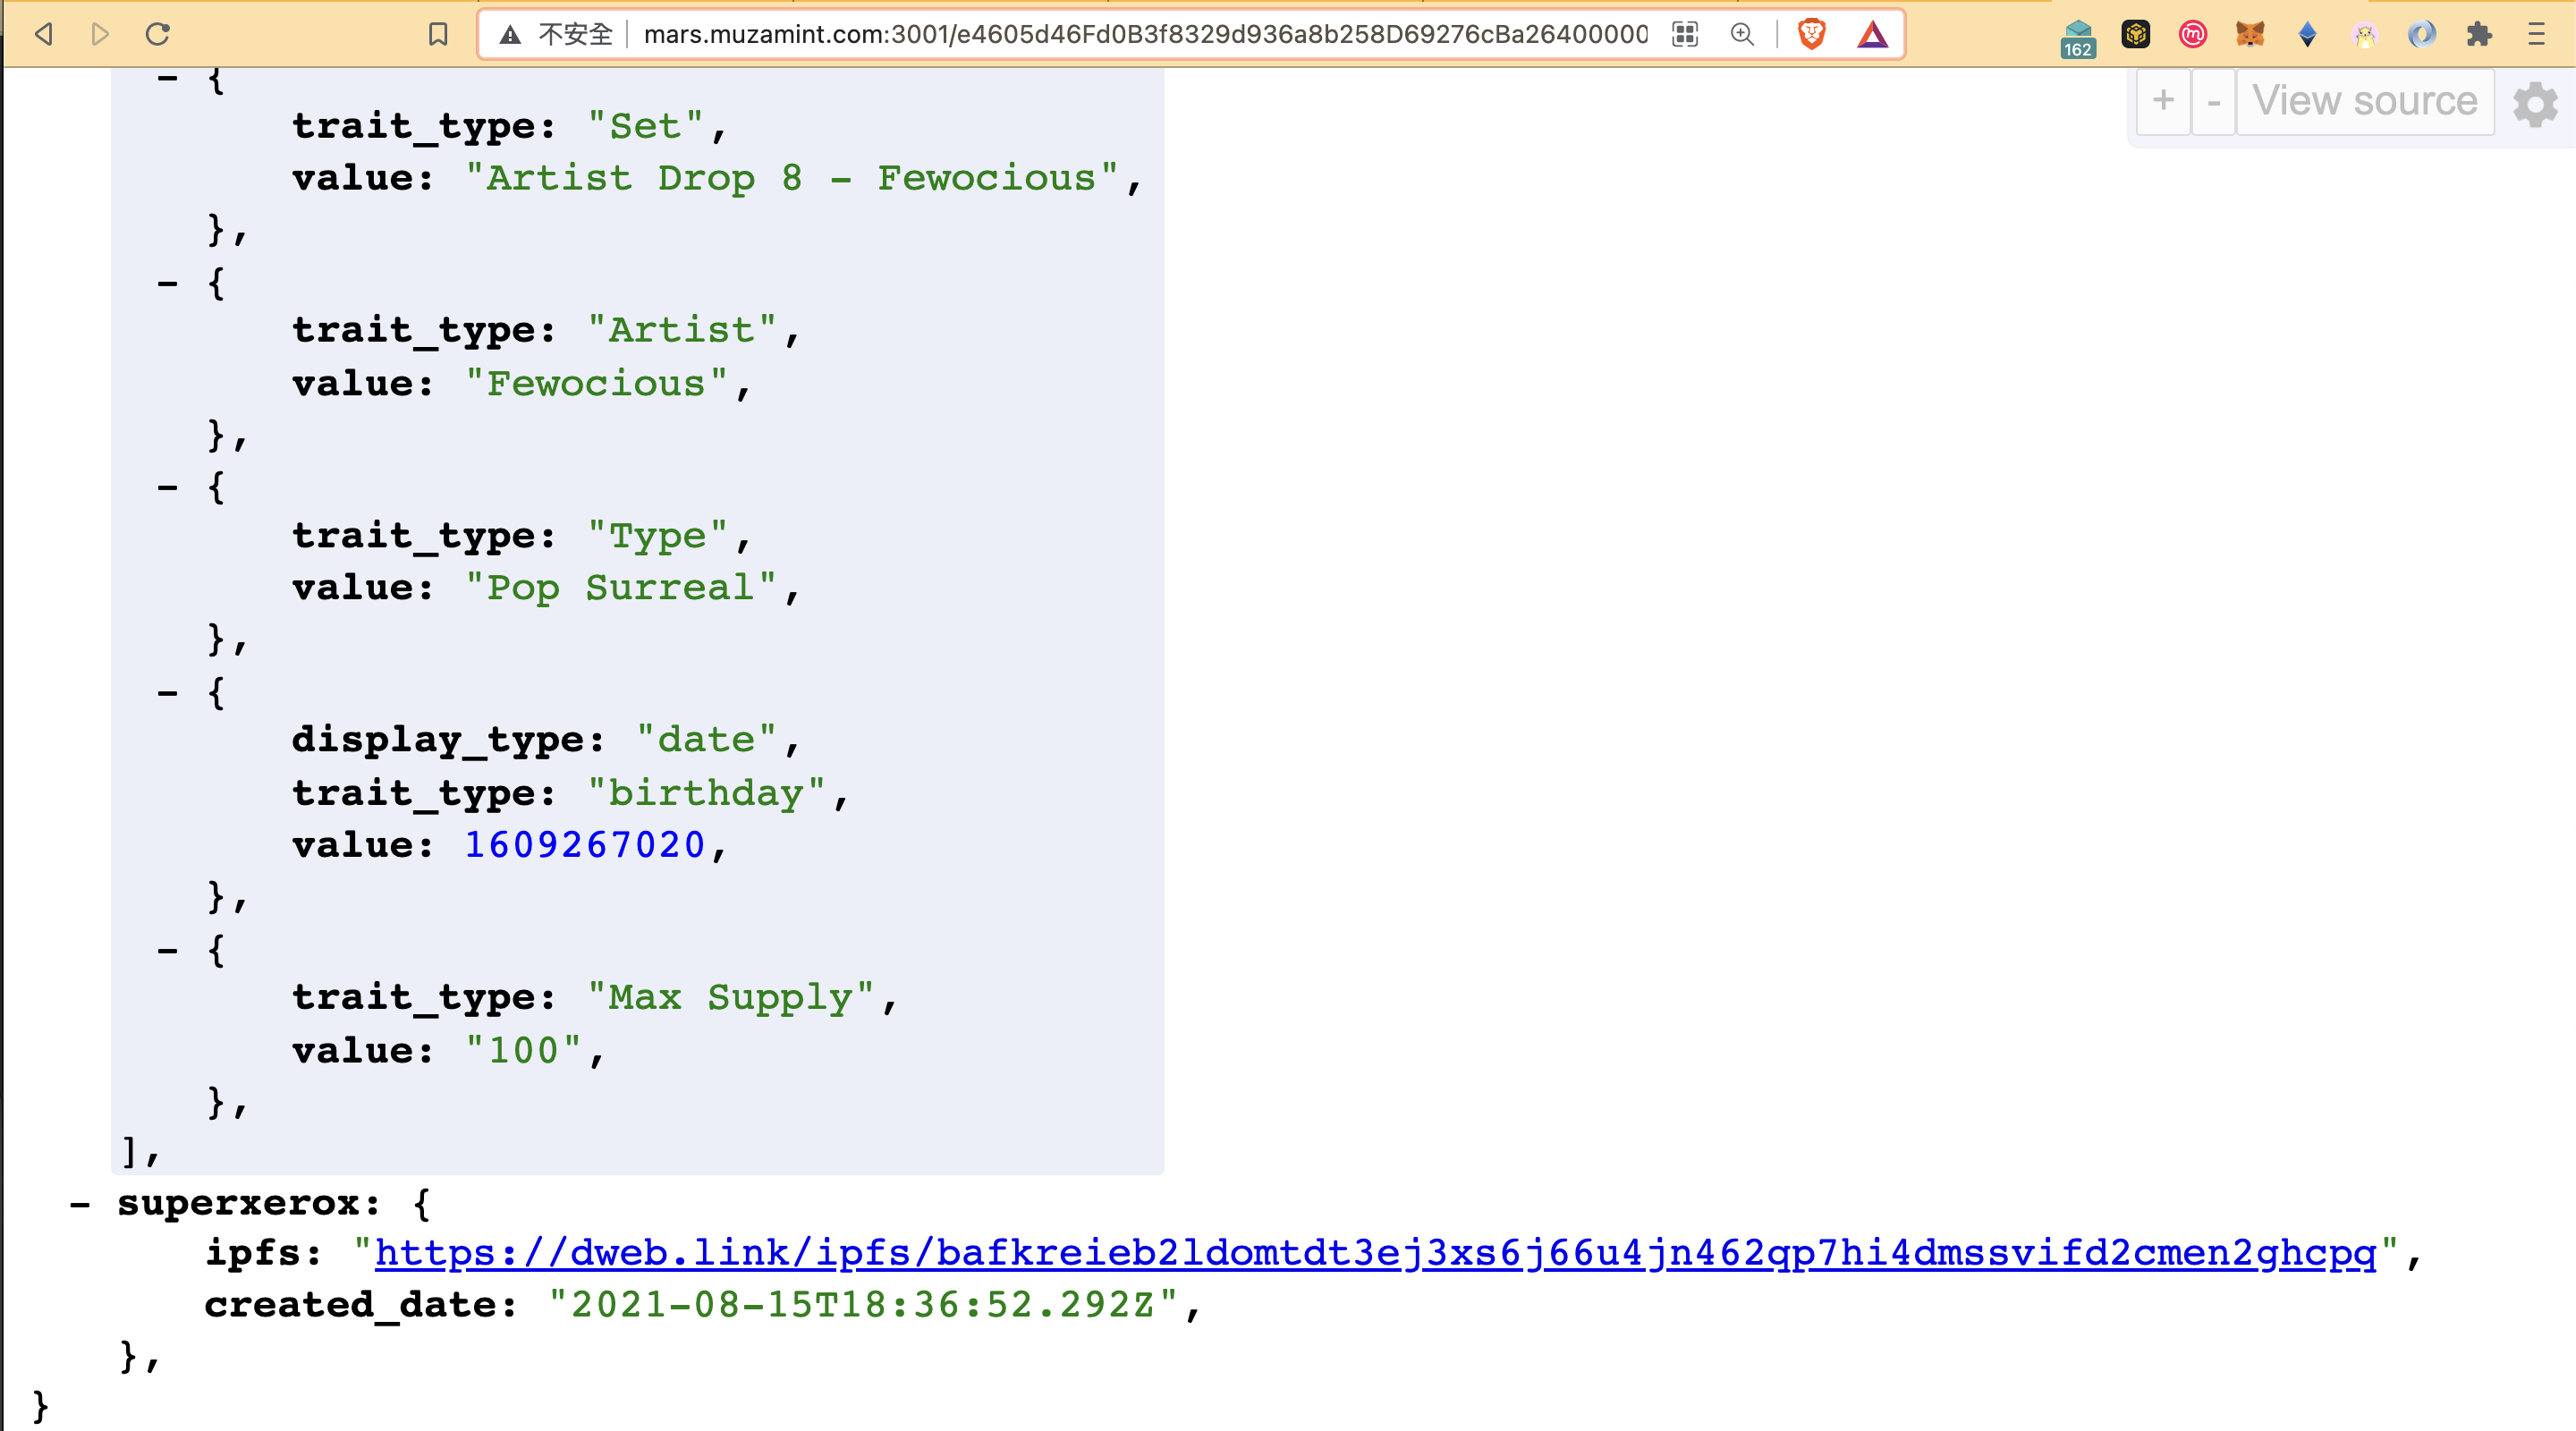Open the red circular m extension
Viewport: 2576px width, 1431px height.
pyautogui.click(x=2193, y=35)
